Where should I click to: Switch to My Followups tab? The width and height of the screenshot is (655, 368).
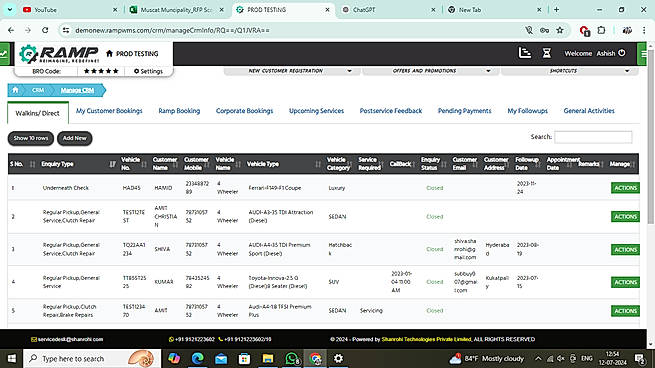tap(527, 111)
